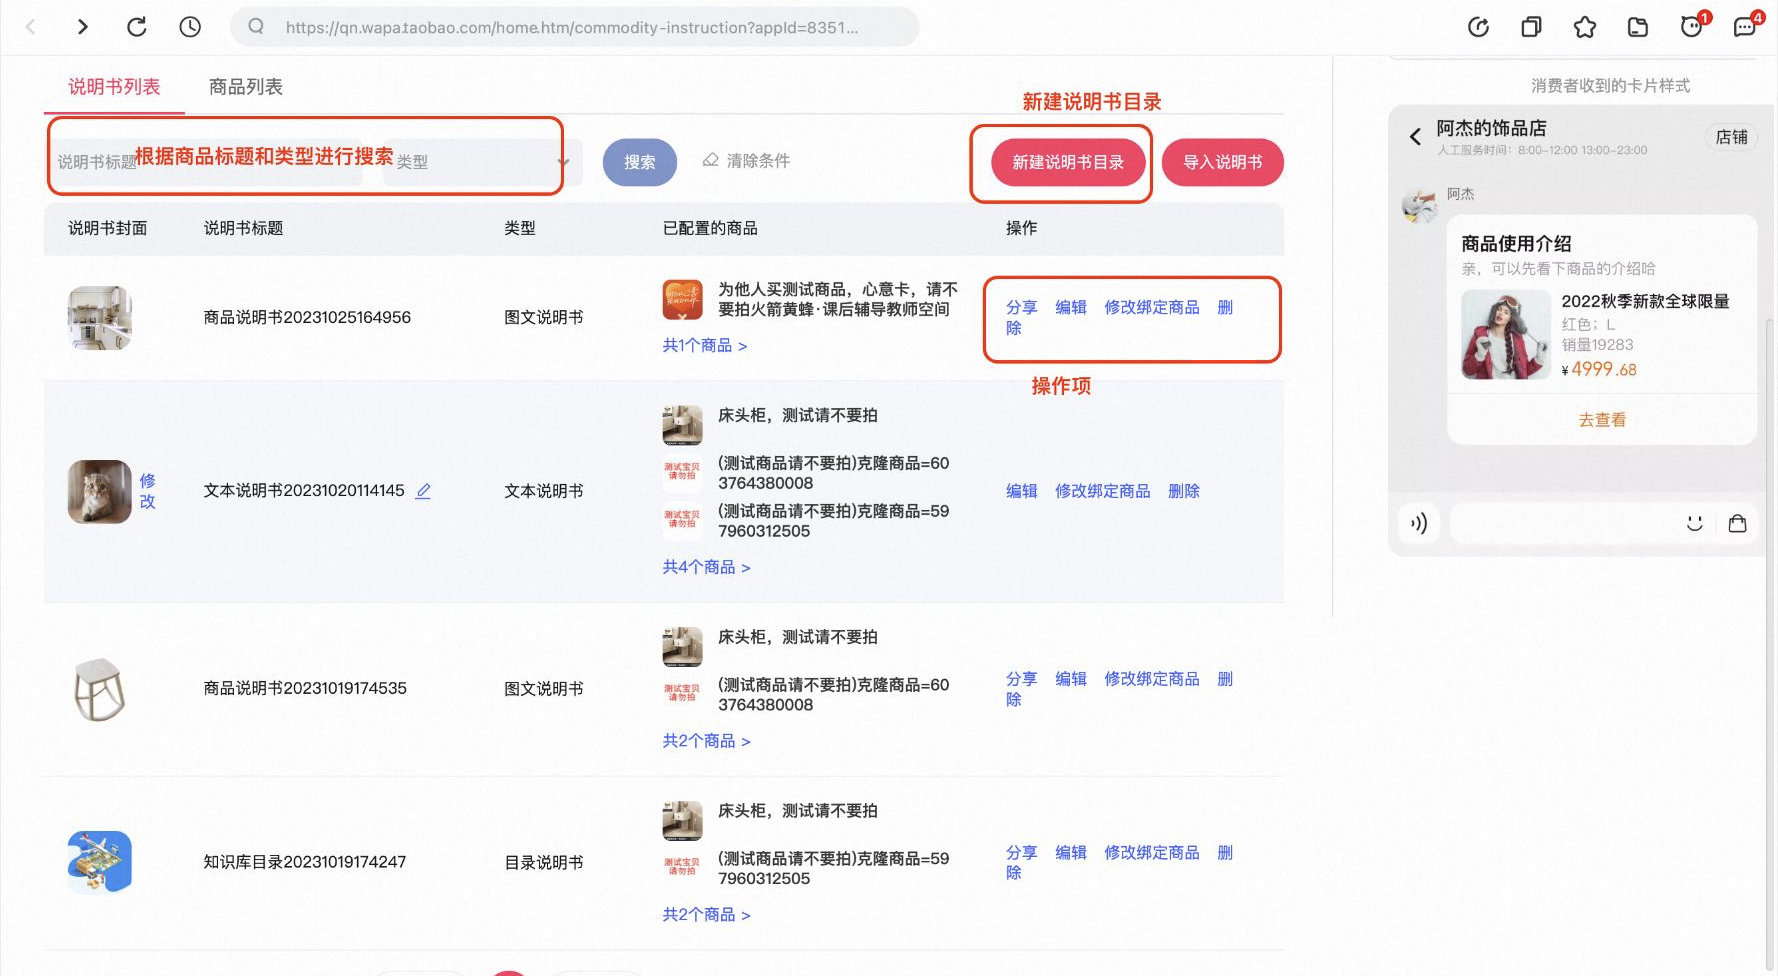1778x976 pixels.
Task: Click 去查看 link in product card
Action: [x=1602, y=420]
